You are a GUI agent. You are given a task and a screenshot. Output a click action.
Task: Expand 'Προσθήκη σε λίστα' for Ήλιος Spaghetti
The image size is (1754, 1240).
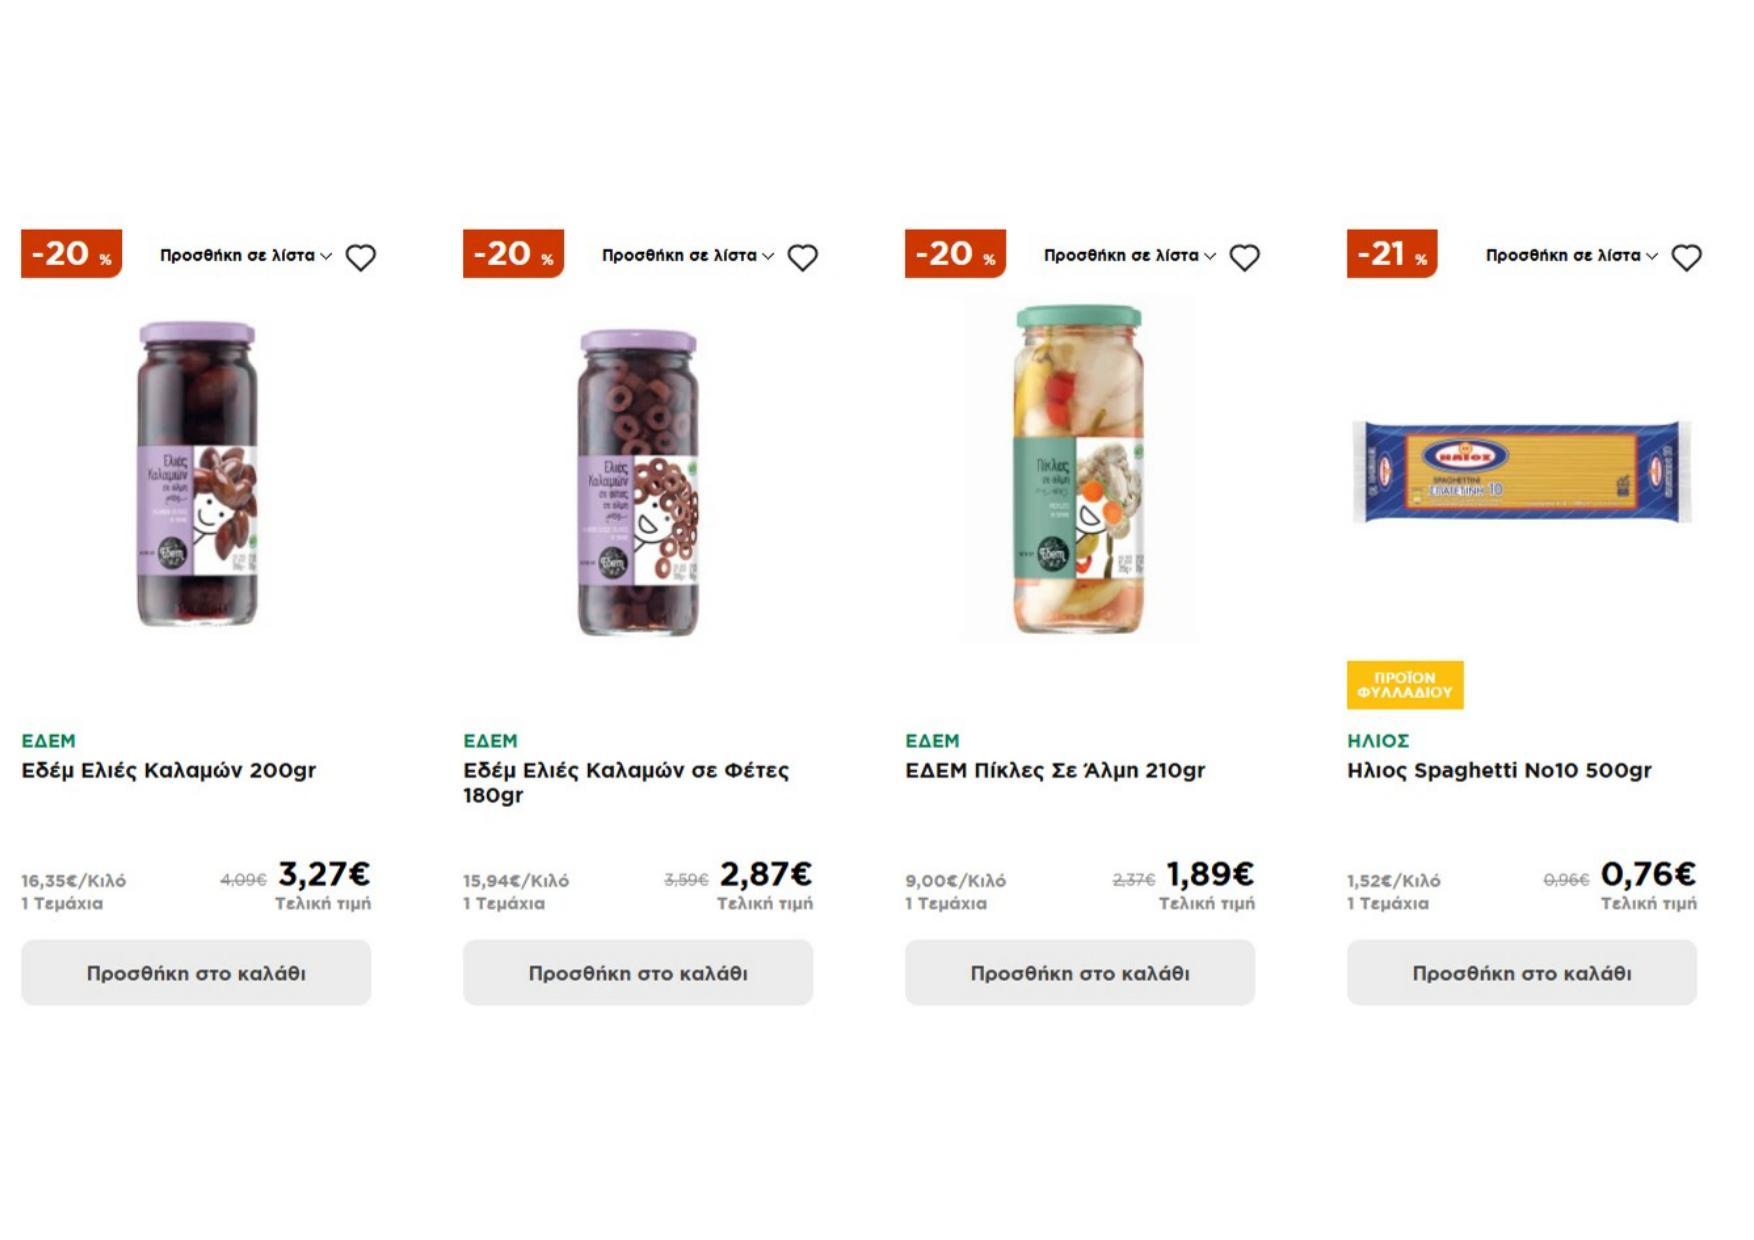coord(1571,256)
